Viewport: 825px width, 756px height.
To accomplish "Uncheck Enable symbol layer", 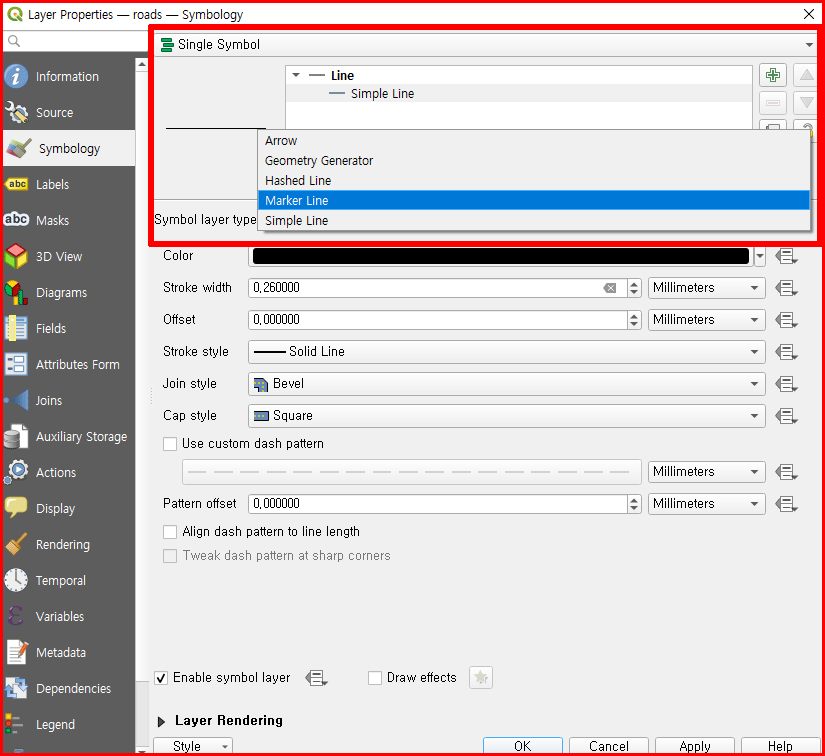I will (161, 678).
